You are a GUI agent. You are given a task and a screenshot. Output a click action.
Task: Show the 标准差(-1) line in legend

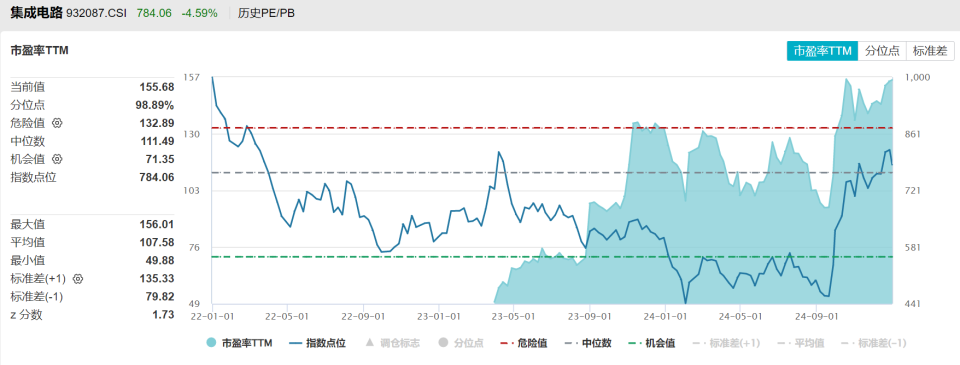[x=870, y=342]
